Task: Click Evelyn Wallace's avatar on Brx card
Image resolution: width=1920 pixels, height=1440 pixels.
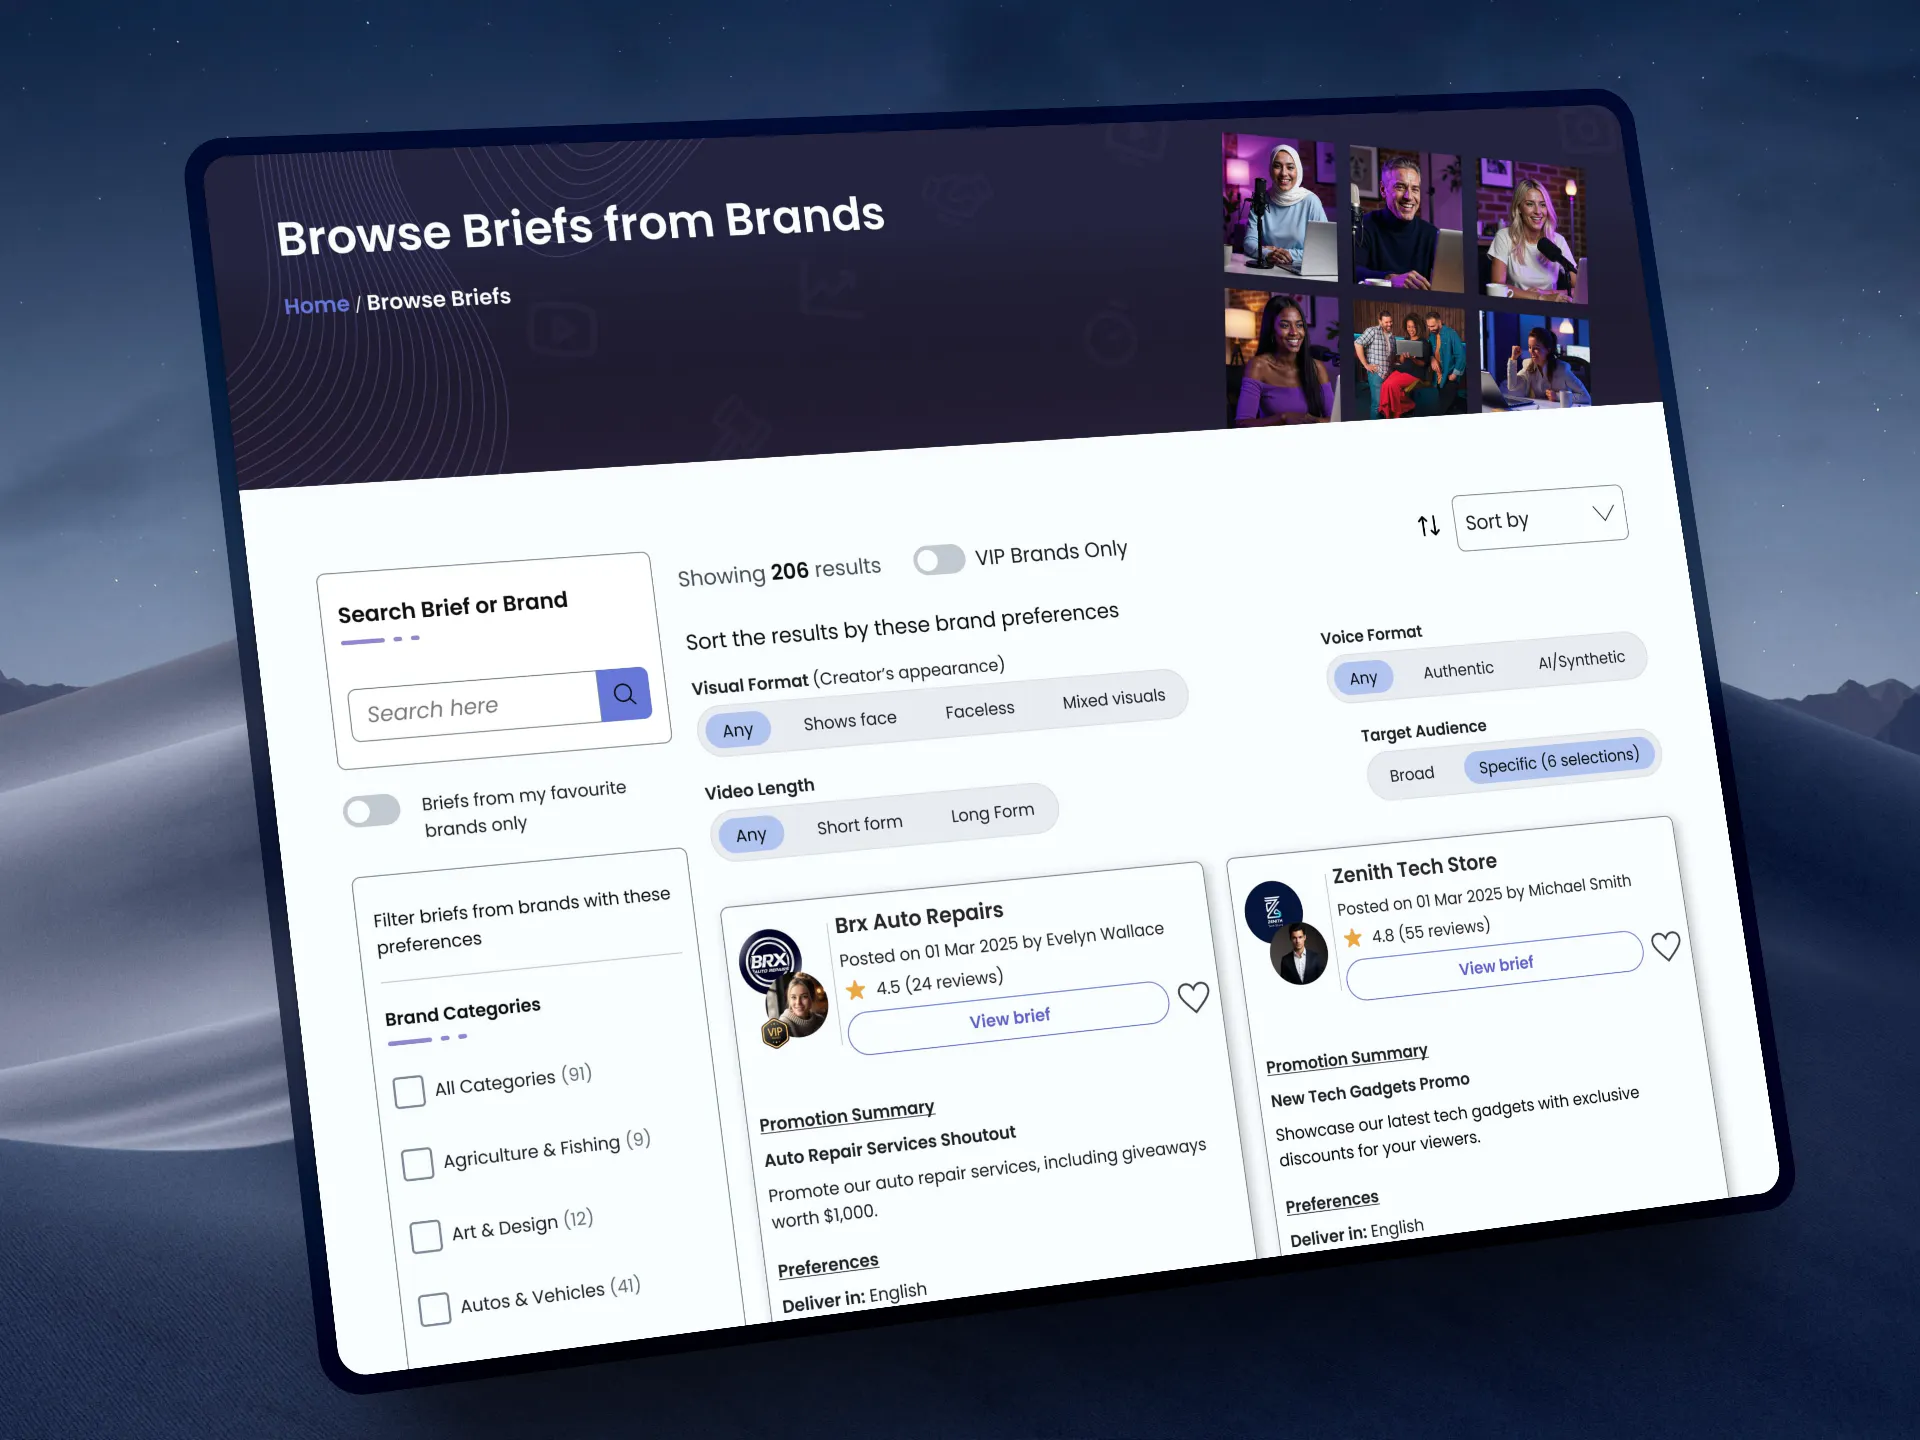Action: click(798, 1004)
